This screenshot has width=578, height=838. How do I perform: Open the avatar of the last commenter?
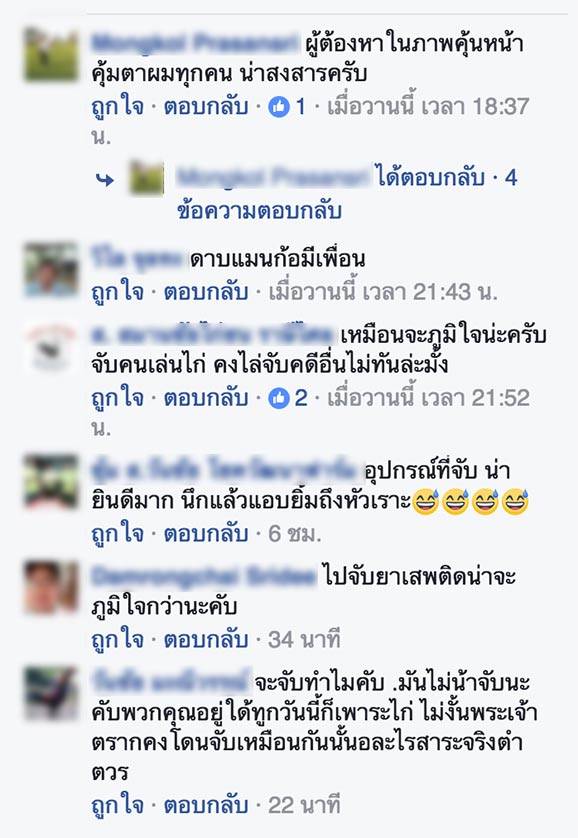point(52,693)
